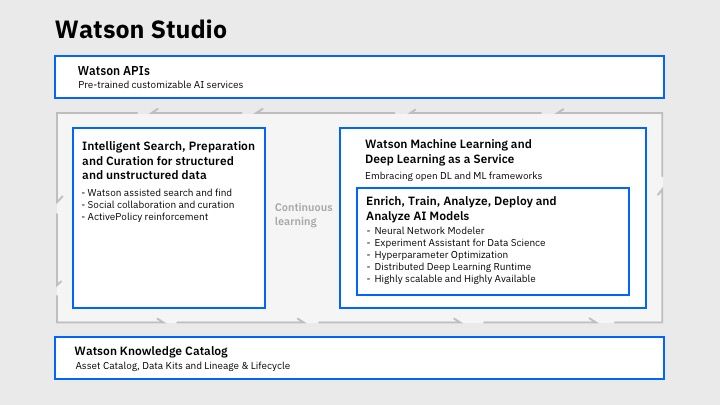Click the Watson Knowledge Catalog heading
Image resolution: width=720 pixels, height=405 pixels.
[x=151, y=351]
